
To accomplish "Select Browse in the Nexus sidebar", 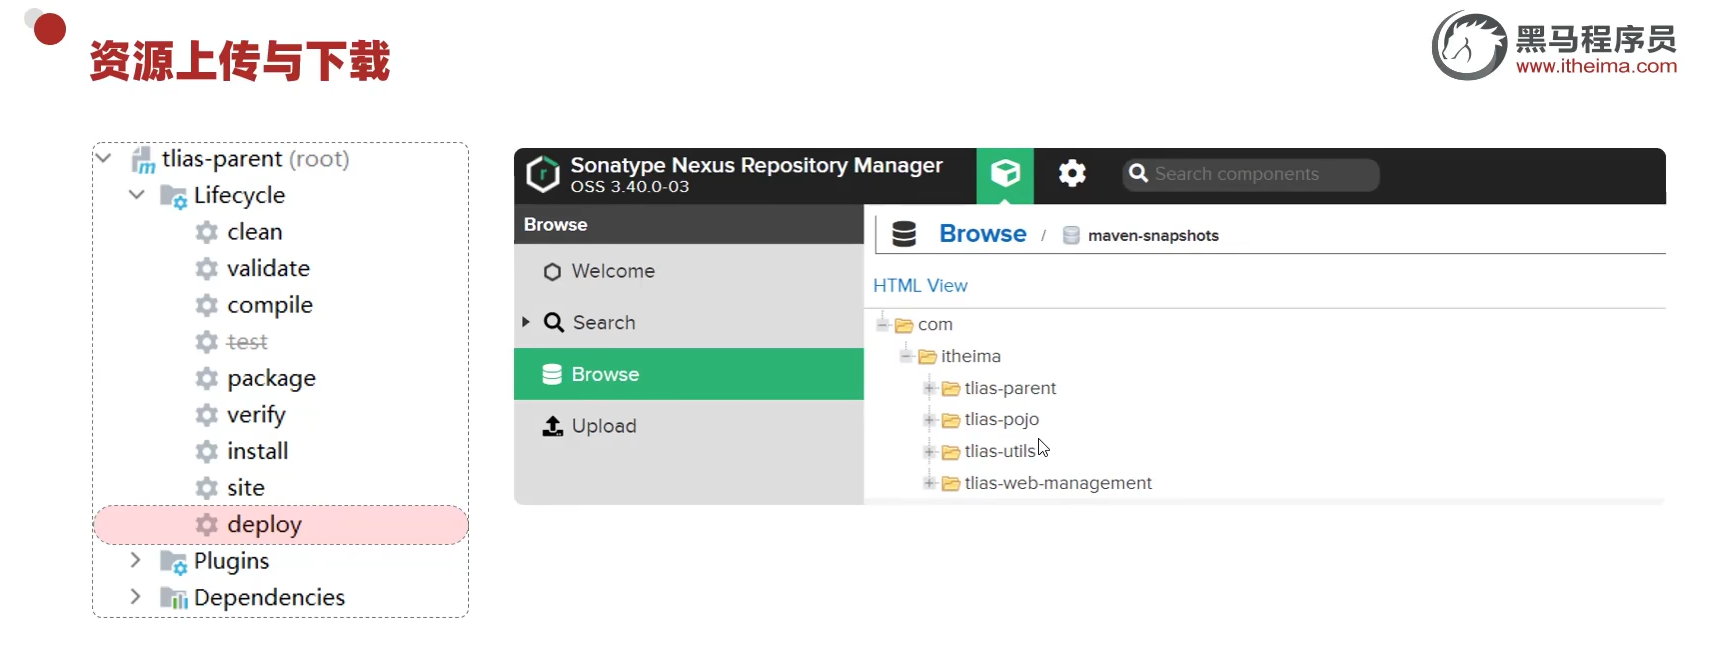I will 689,374.
